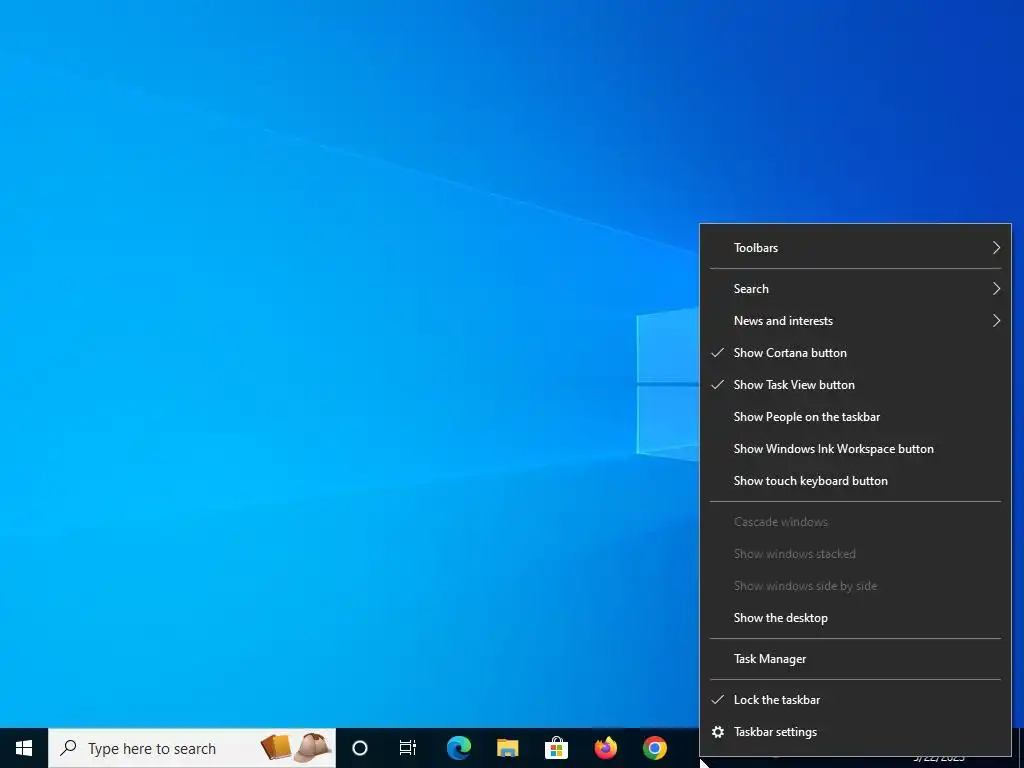Launch Microsoft Edge from the taskbar
Screen dimensions: 1024x768
tap(458, 748)
